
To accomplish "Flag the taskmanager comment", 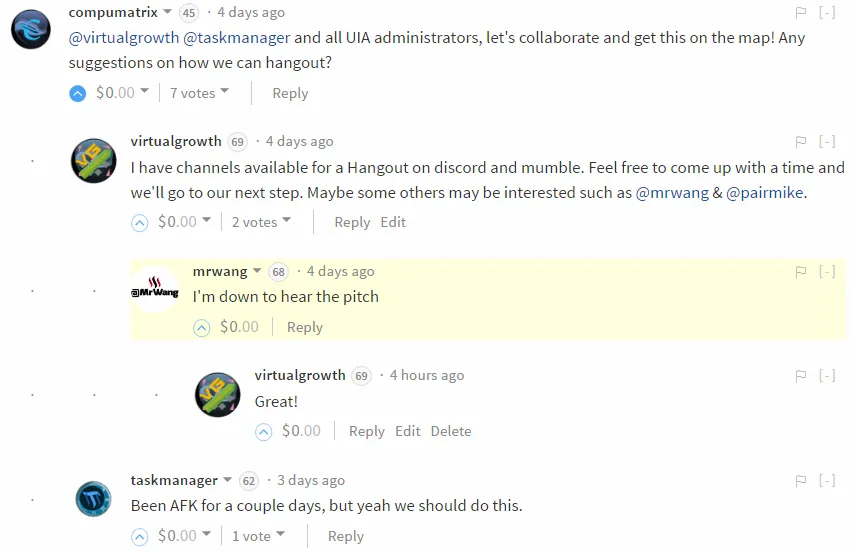I will click(x=801, y=481).
